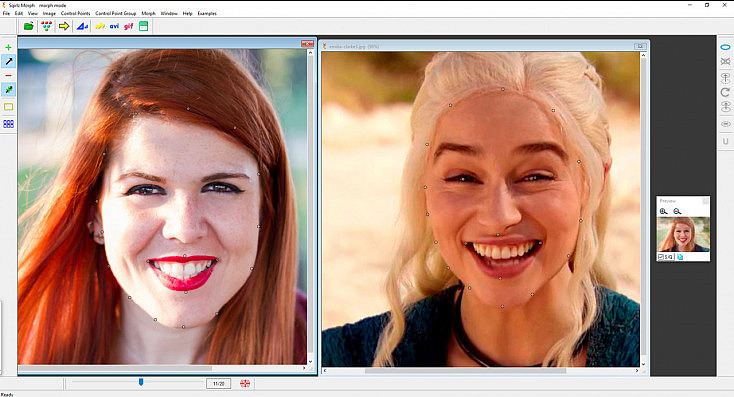
Task: Open the Image menu
Action: tap(49, 13)
